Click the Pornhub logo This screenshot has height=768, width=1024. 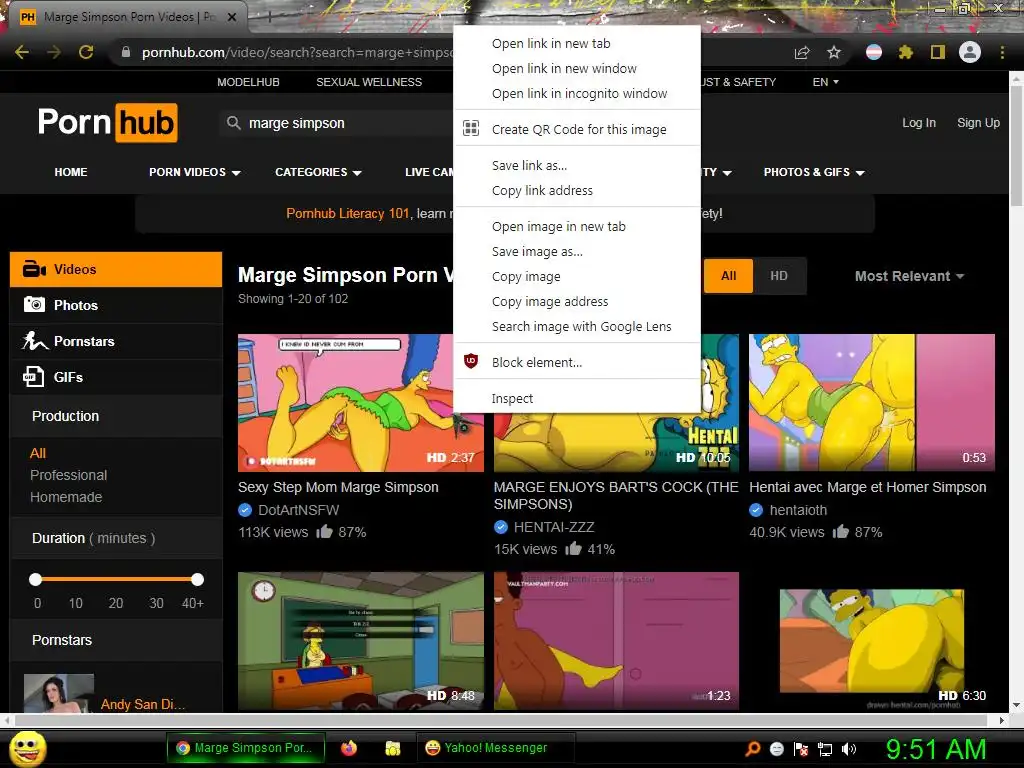click(107, 122)
